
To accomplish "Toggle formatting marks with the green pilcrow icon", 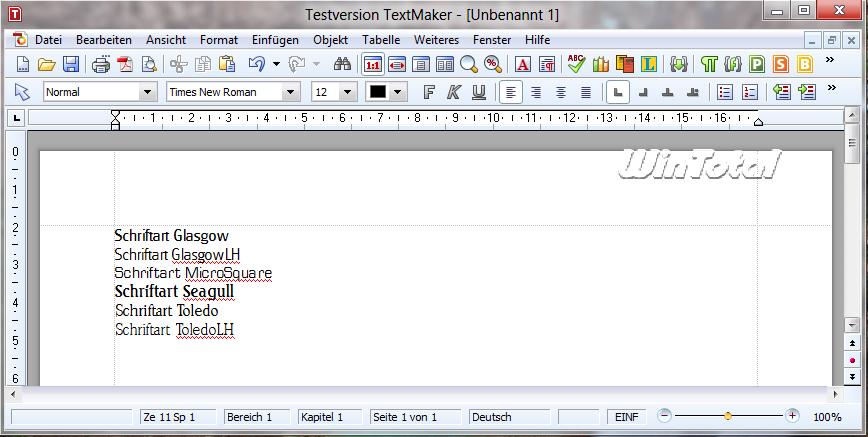I will (x=709, y=64).
